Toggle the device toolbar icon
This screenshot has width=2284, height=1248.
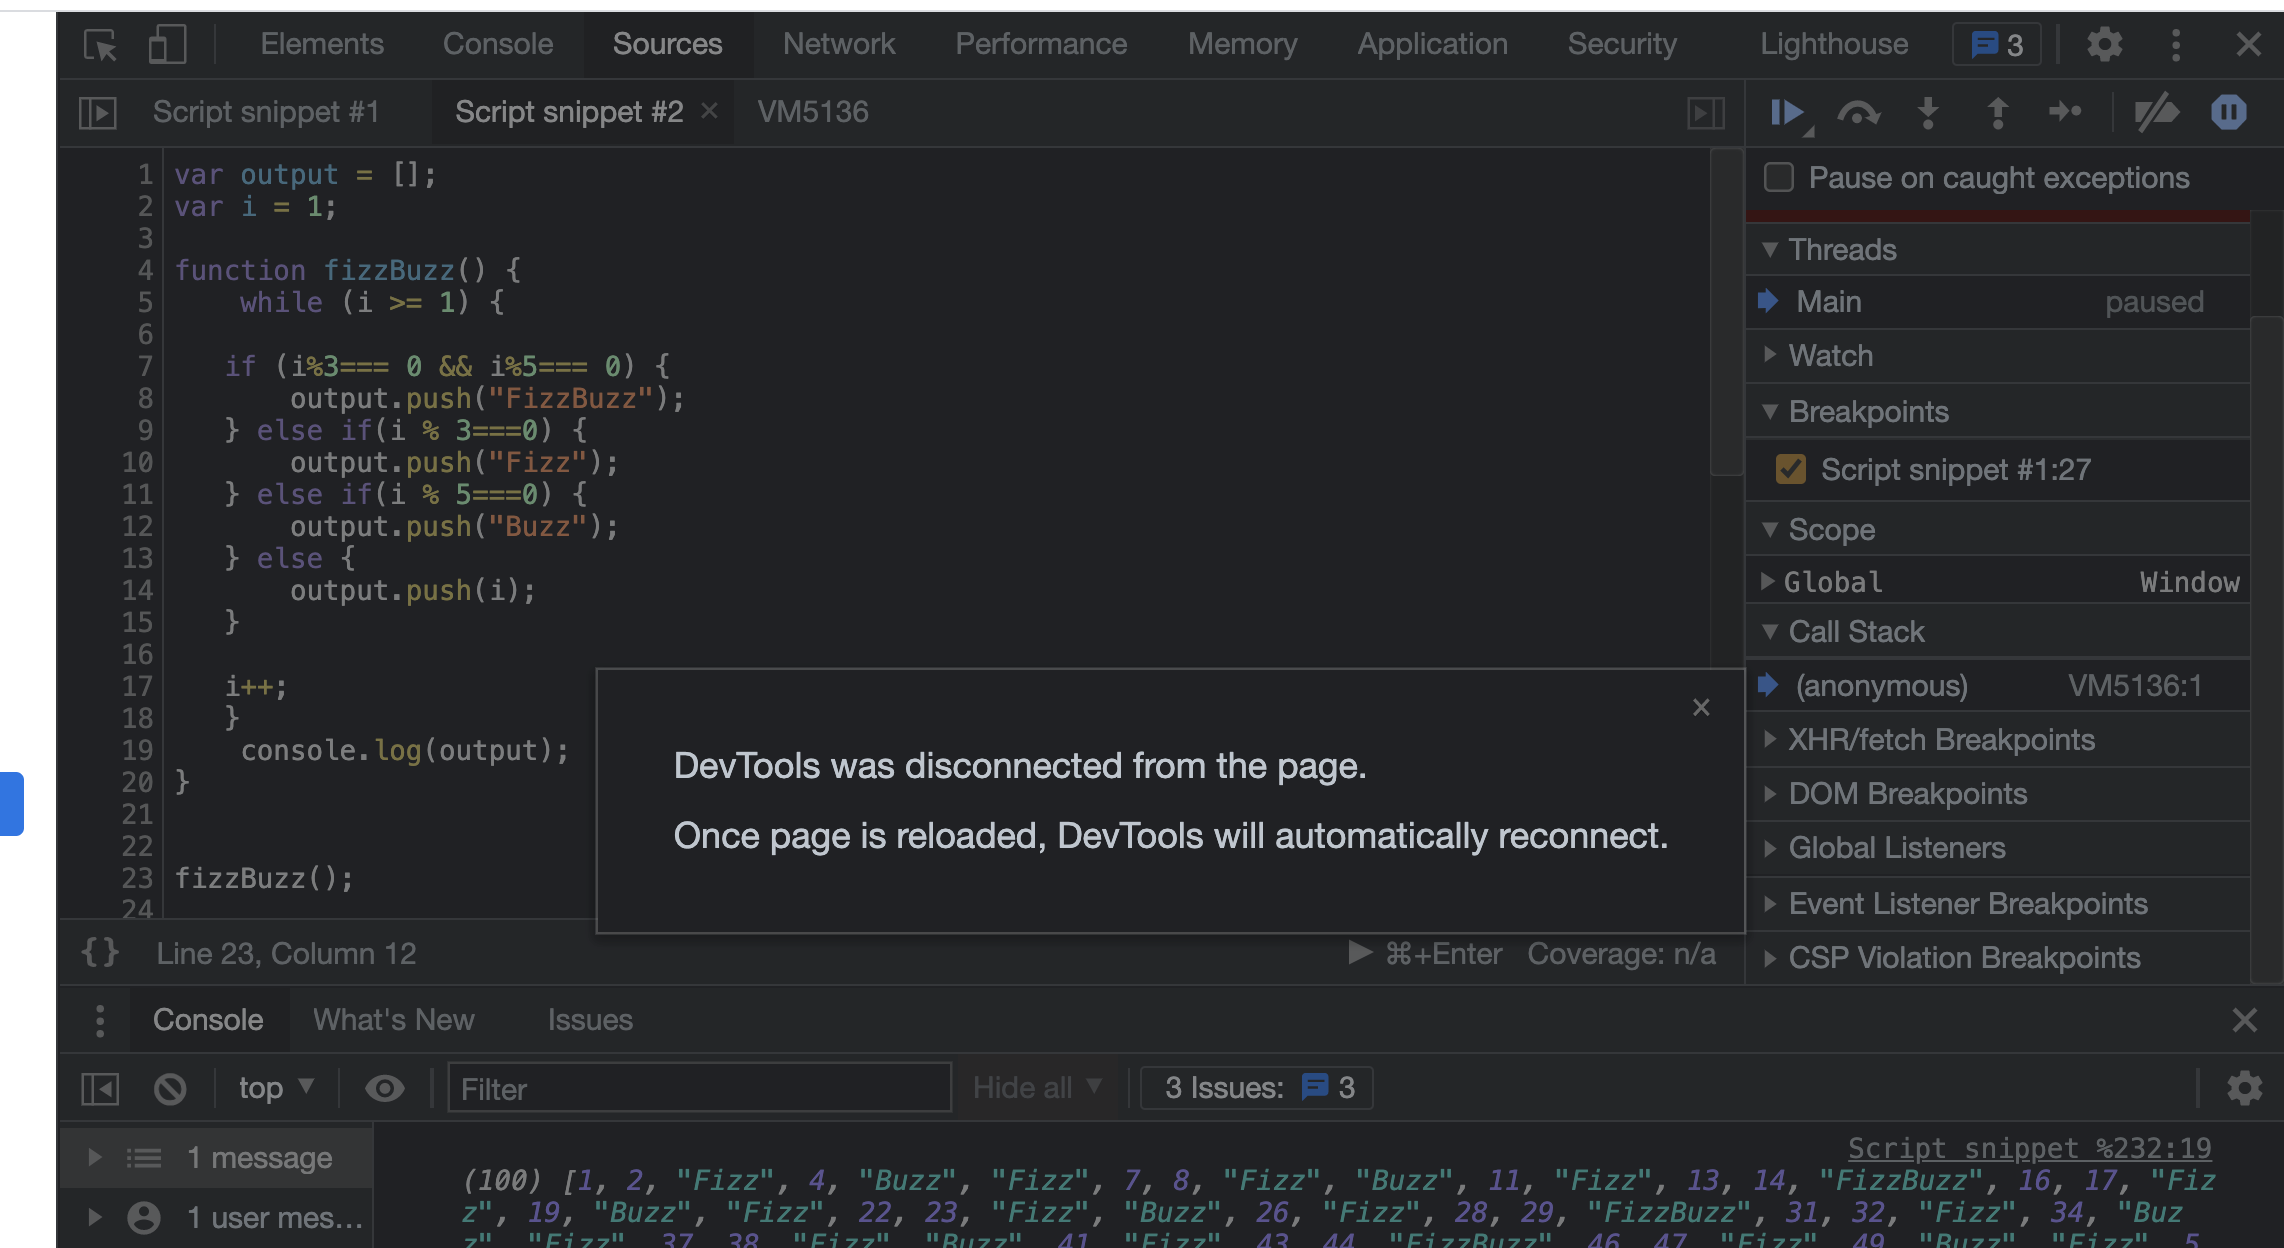[x=166, y=45]
